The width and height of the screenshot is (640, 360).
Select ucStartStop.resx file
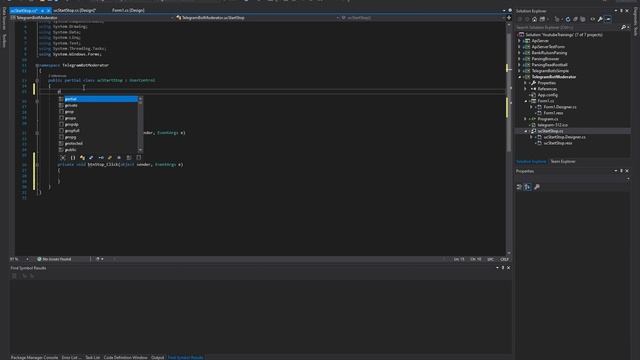coord(558,143)
